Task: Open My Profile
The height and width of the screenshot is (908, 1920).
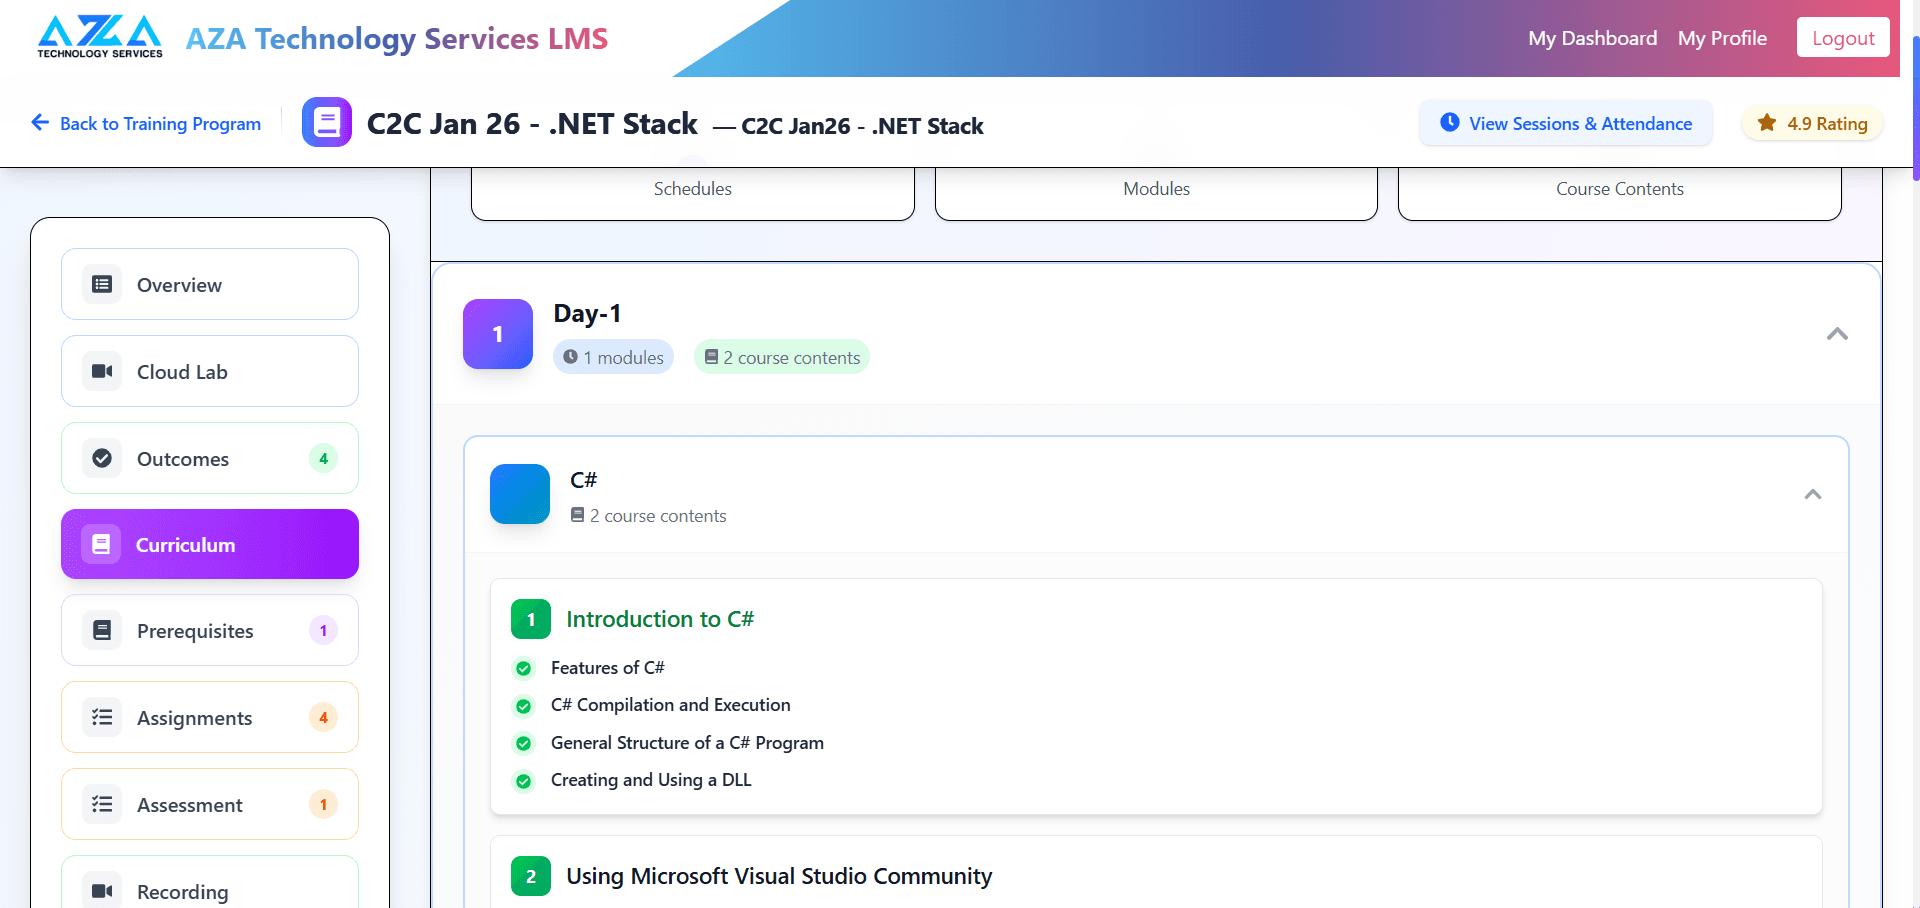Action: click(1722, 38)
